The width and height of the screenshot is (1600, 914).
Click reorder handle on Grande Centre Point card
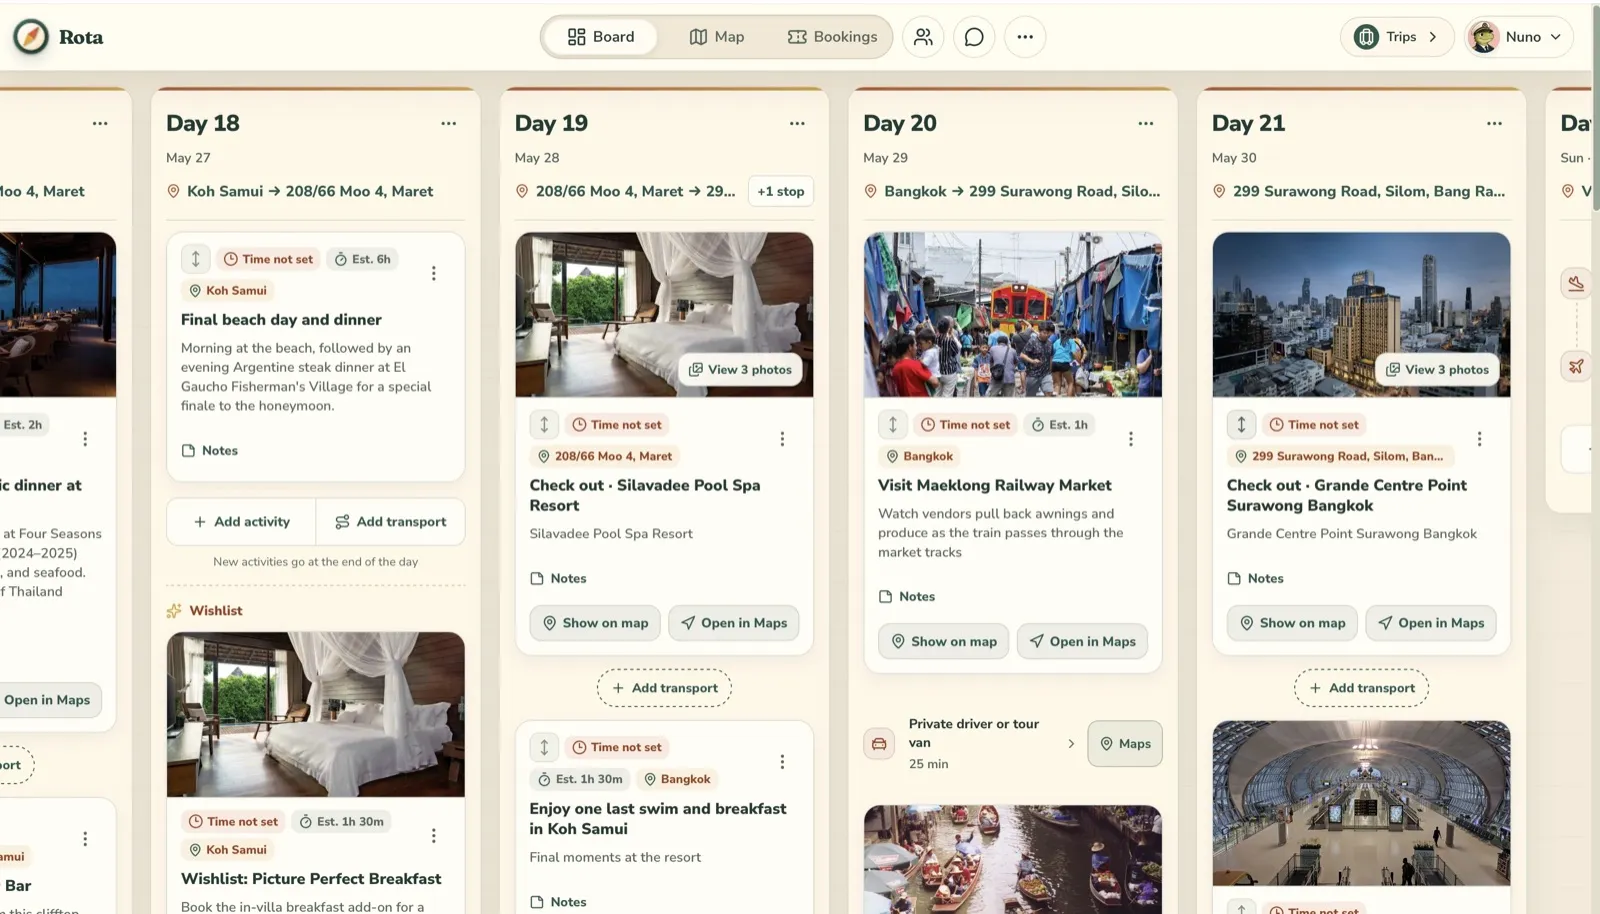point(1241,425)
